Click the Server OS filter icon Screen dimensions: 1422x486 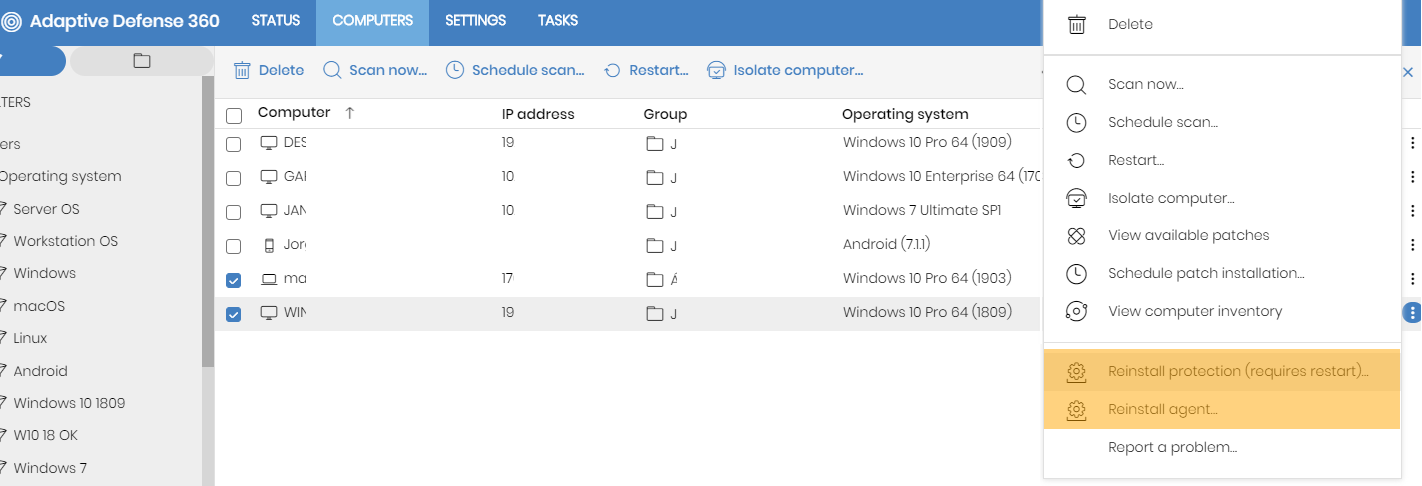click(3, 209)
